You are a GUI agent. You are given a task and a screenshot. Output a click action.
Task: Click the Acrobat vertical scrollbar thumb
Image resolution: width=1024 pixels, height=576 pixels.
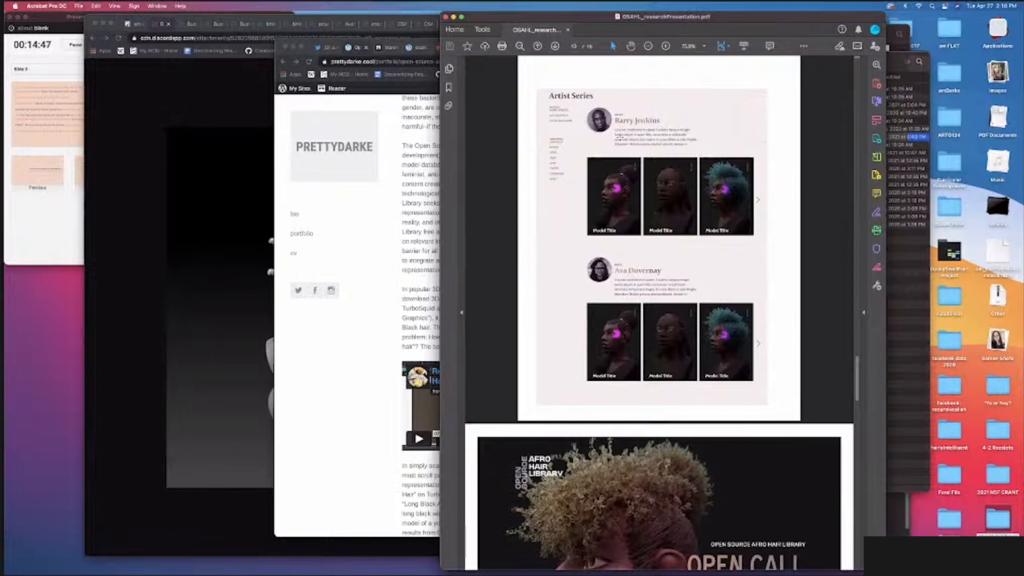(856, 377)
